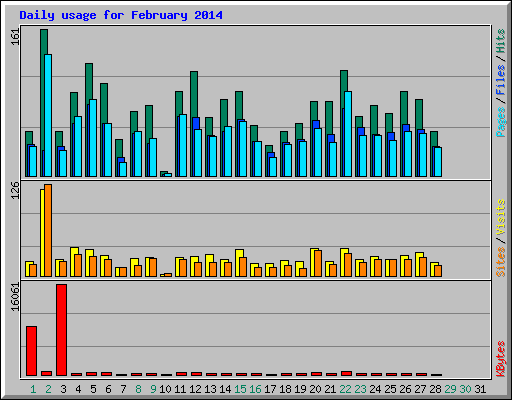
Task: Click day label '9' on the axis
Action: click(x=153, y=389)
